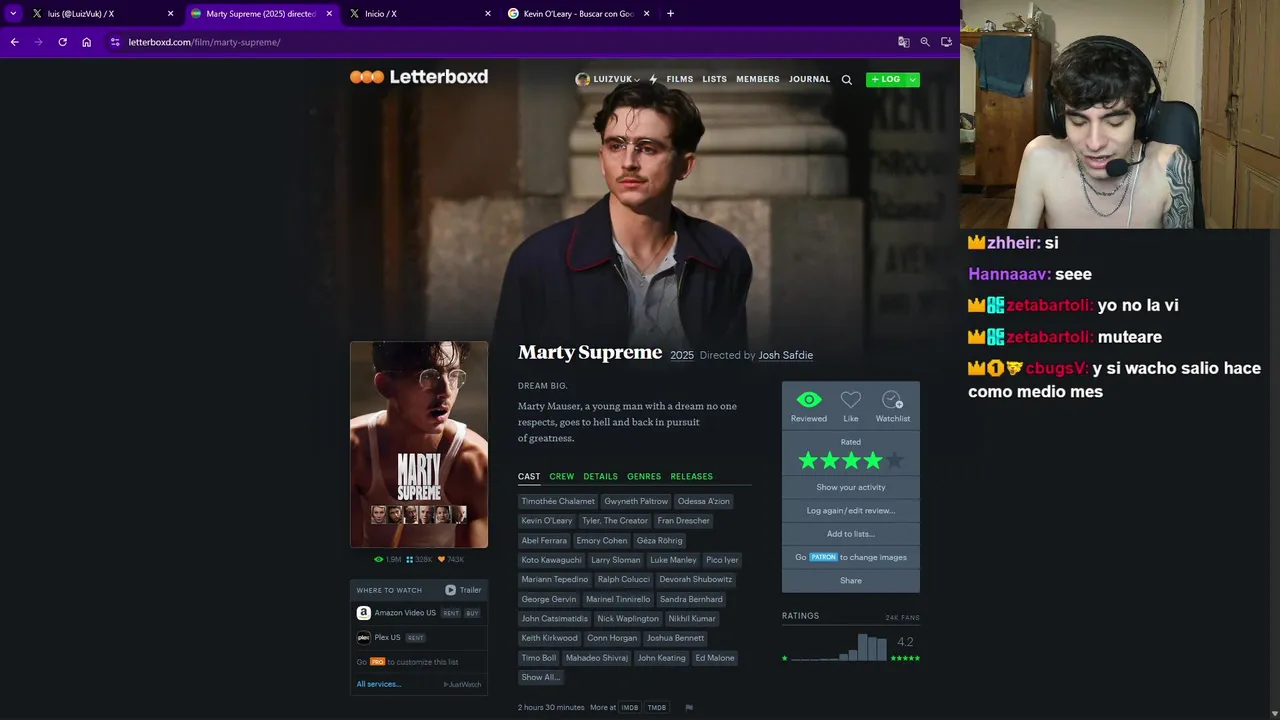Image resolution: width=1280 pixels, height=720 pixels.
Task: Select the RELEASES tab
Action: point(692,477)
